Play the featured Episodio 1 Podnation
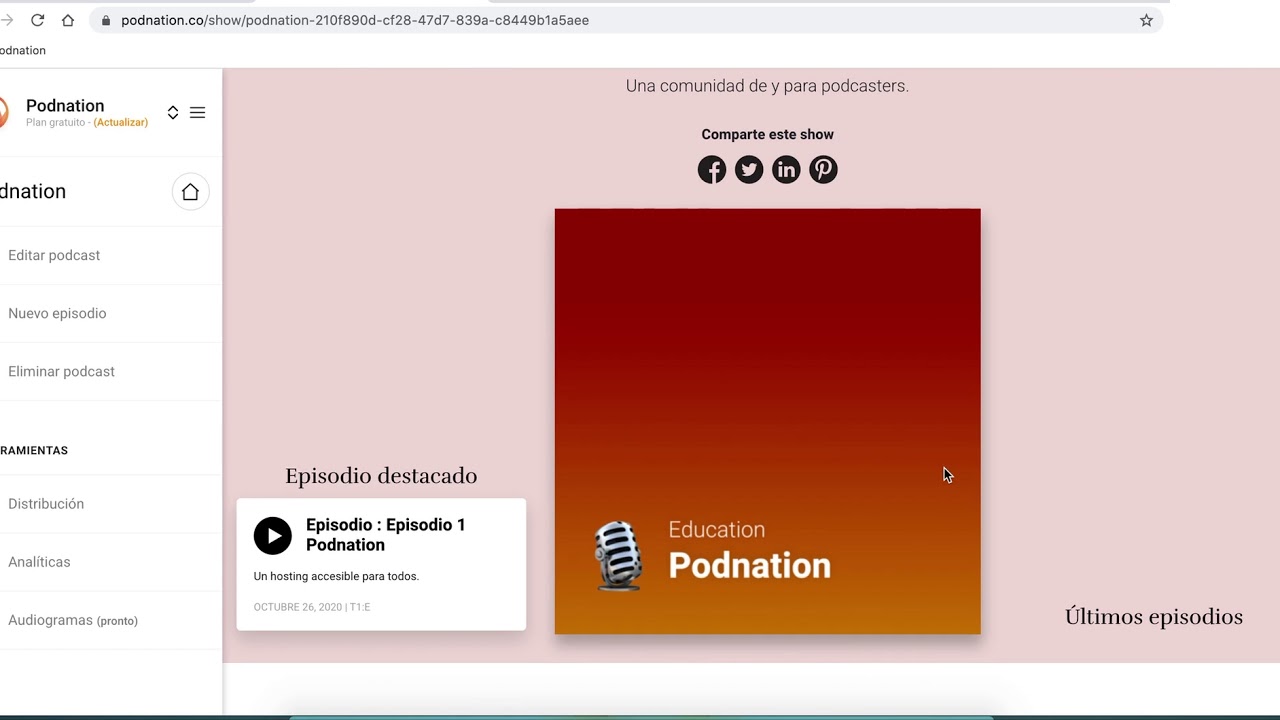This screenshot has height=720, width=1280. pos(272,536)
